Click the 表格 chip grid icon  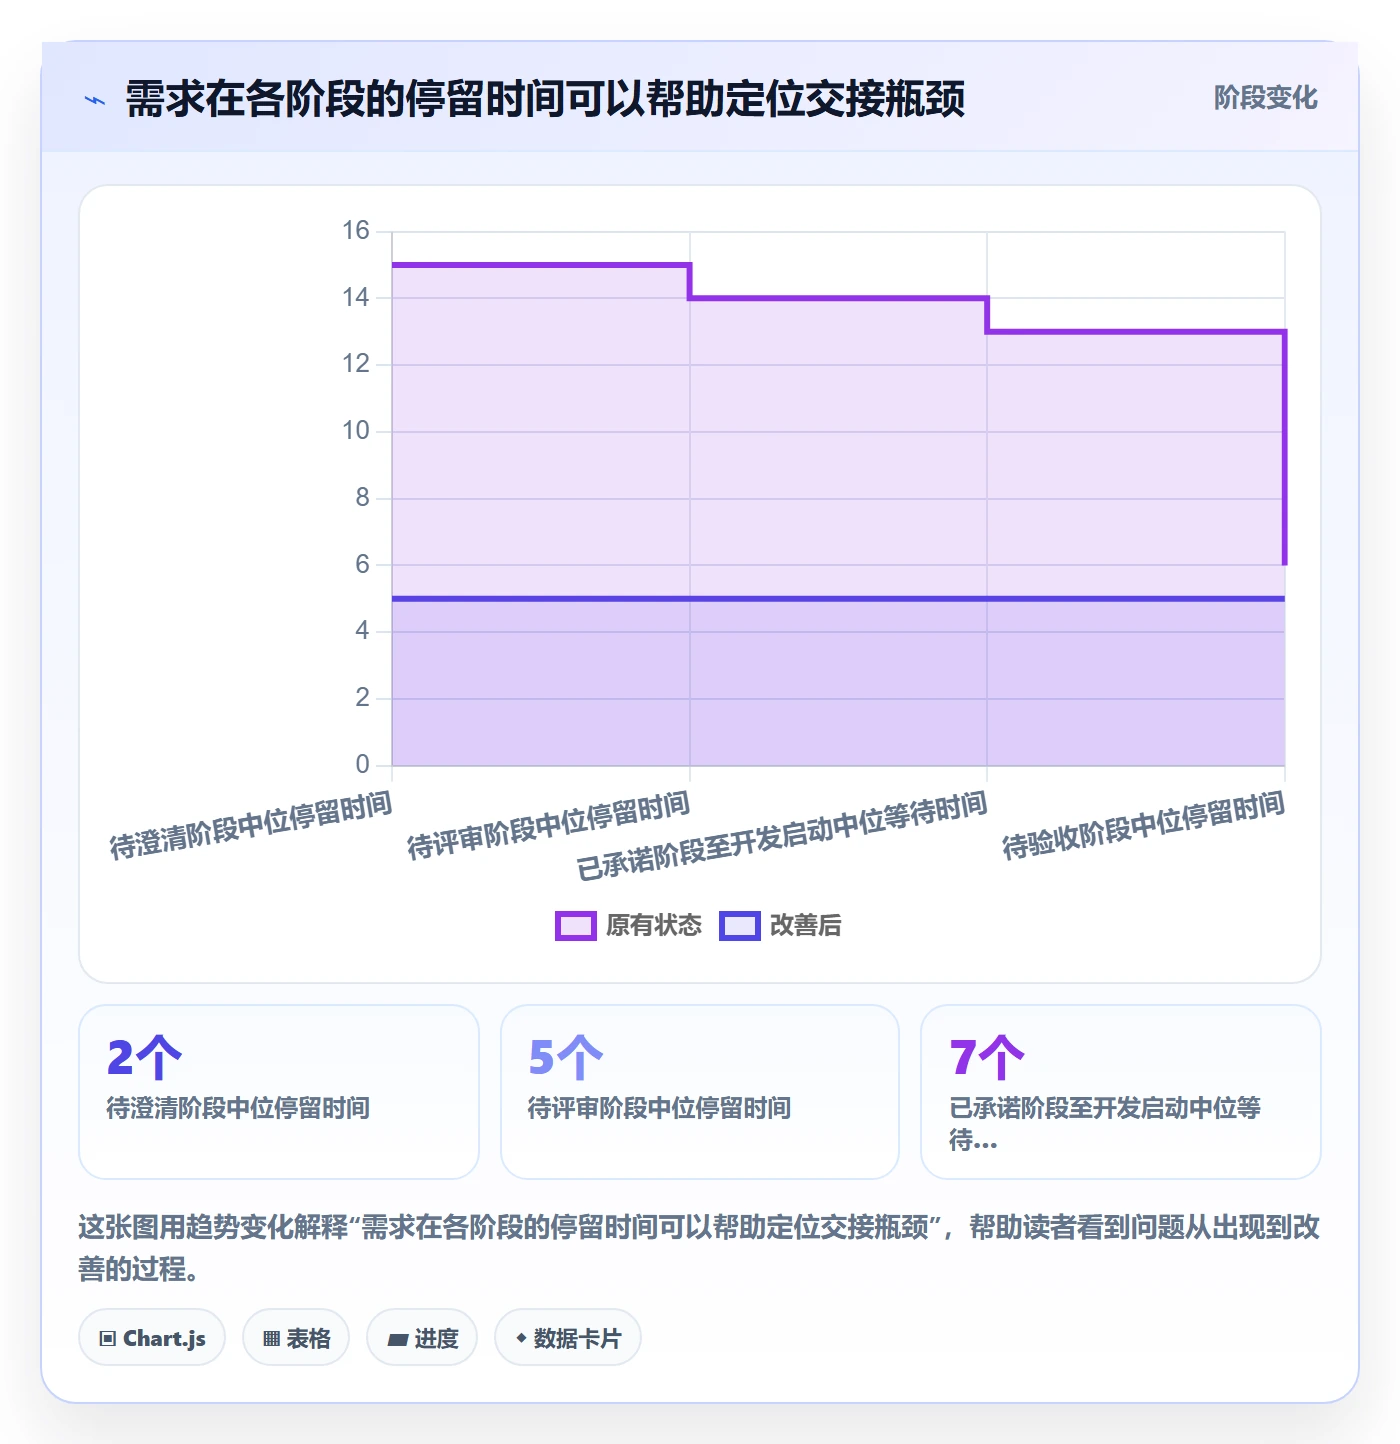[271, 1339]
